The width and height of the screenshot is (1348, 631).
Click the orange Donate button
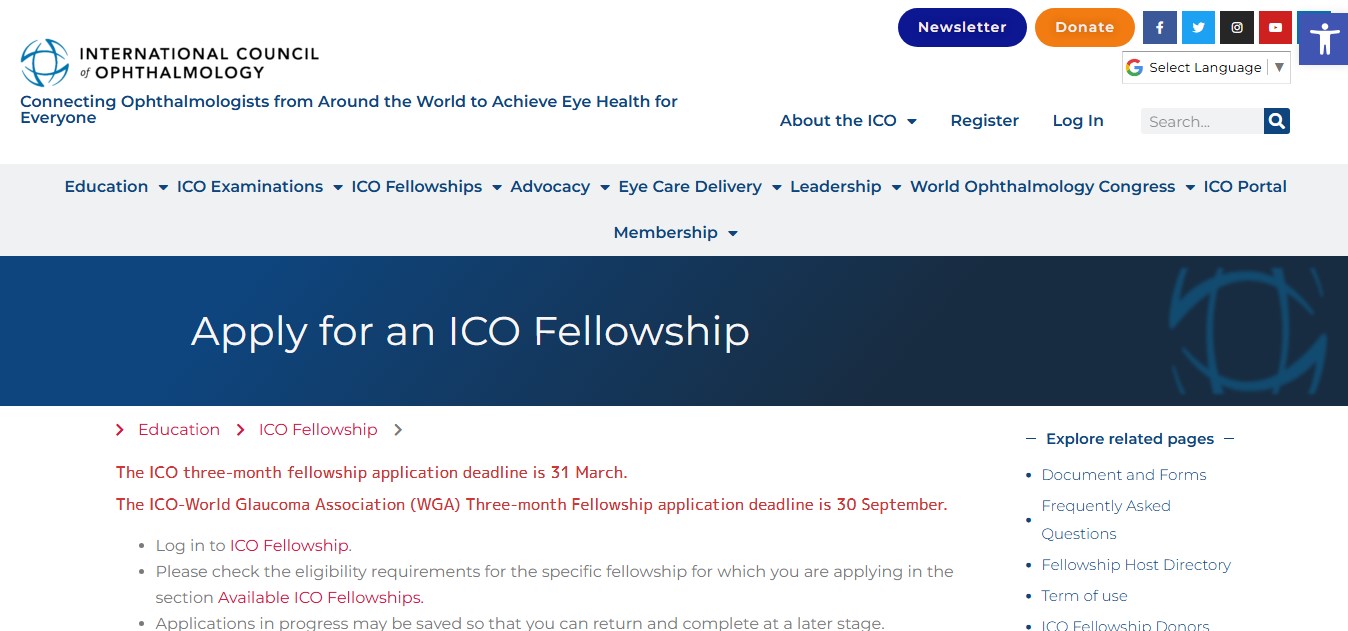(x=1084, y=27)
